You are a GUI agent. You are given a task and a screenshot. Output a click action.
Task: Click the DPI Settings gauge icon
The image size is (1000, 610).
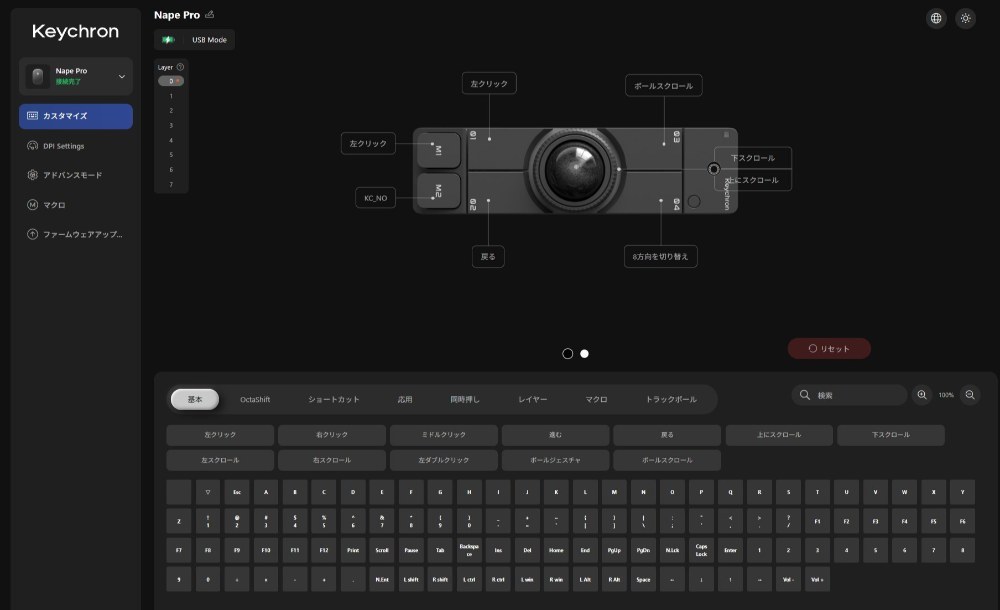(33, 145)
